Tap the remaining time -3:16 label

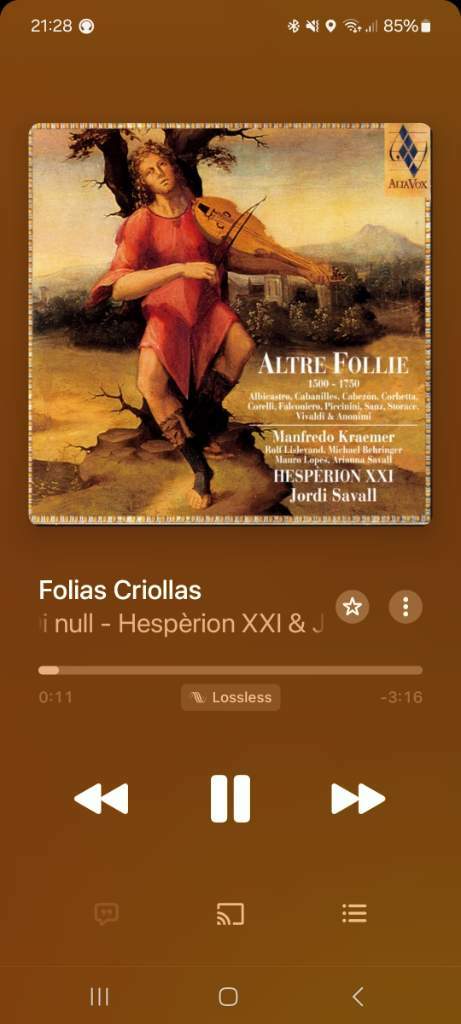click(x=401, y=697)
